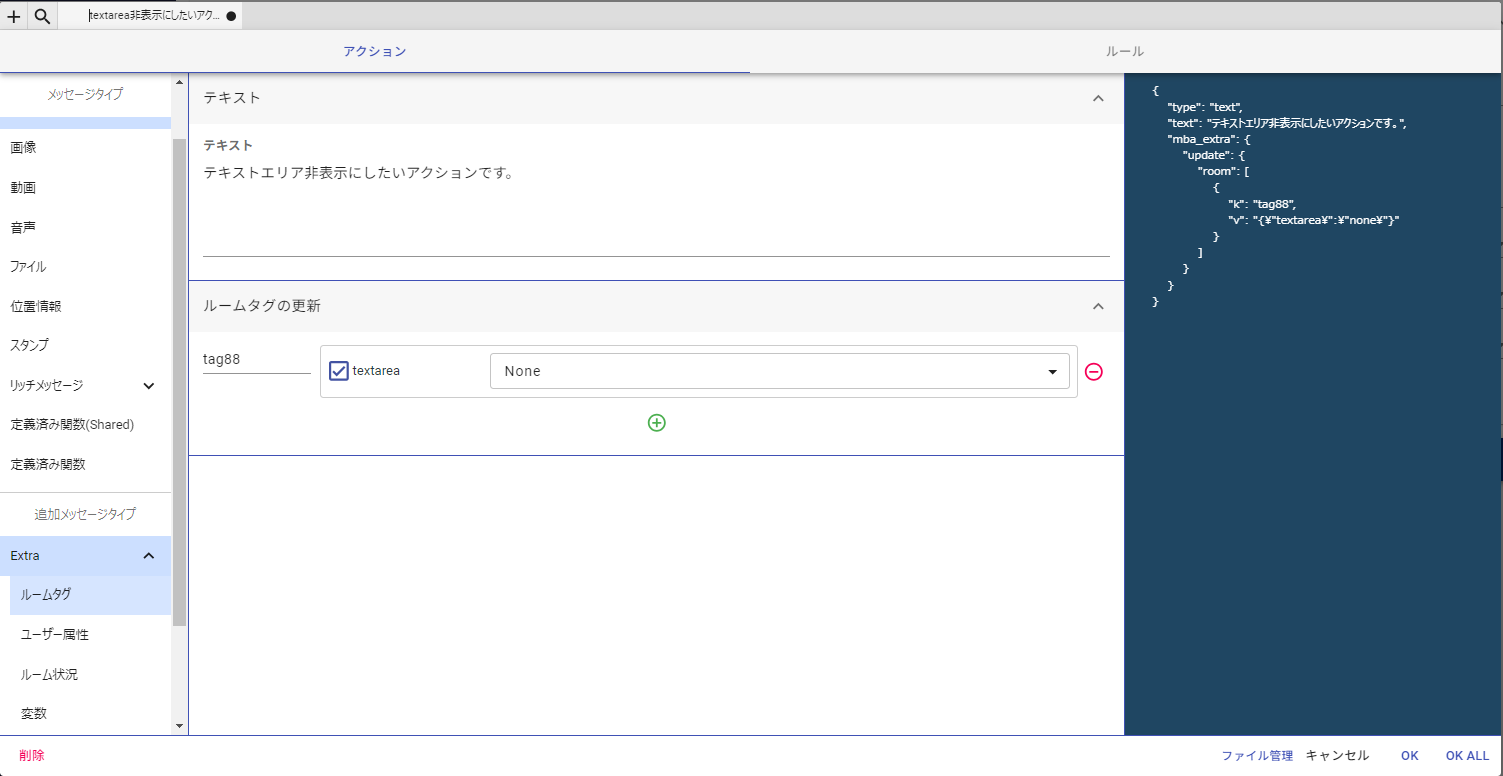Viewport: 1503px width, 776px height.
Task: Select 画像 message type
Action: tap(85, 147)
